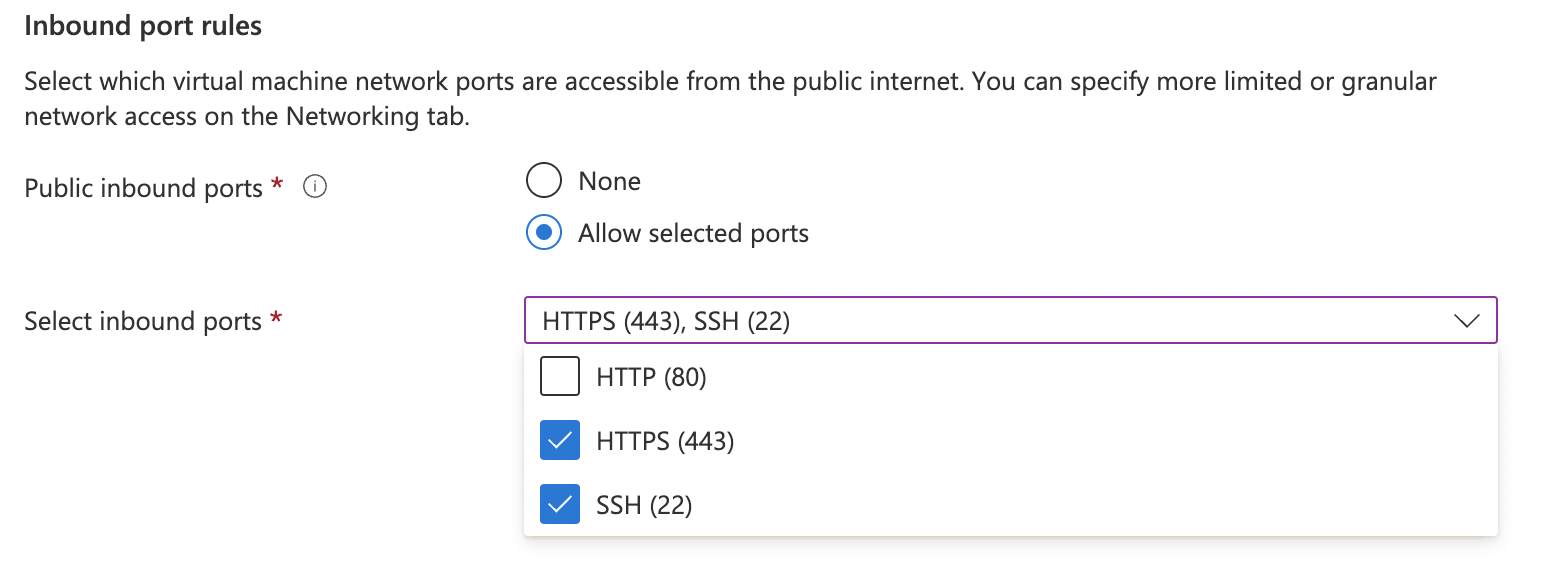Collapse the inbound ports dropdown list

pos(1466,320)
